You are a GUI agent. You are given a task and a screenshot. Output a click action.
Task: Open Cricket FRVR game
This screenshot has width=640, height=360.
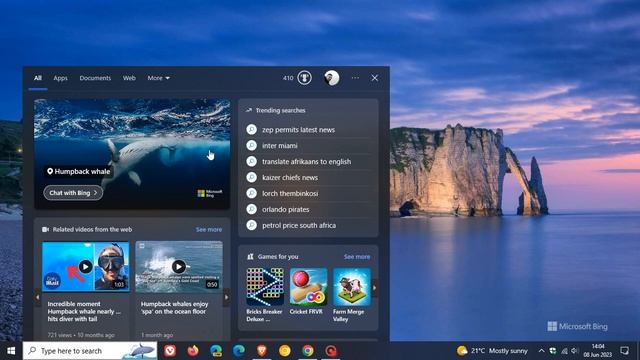pos(308,291)
